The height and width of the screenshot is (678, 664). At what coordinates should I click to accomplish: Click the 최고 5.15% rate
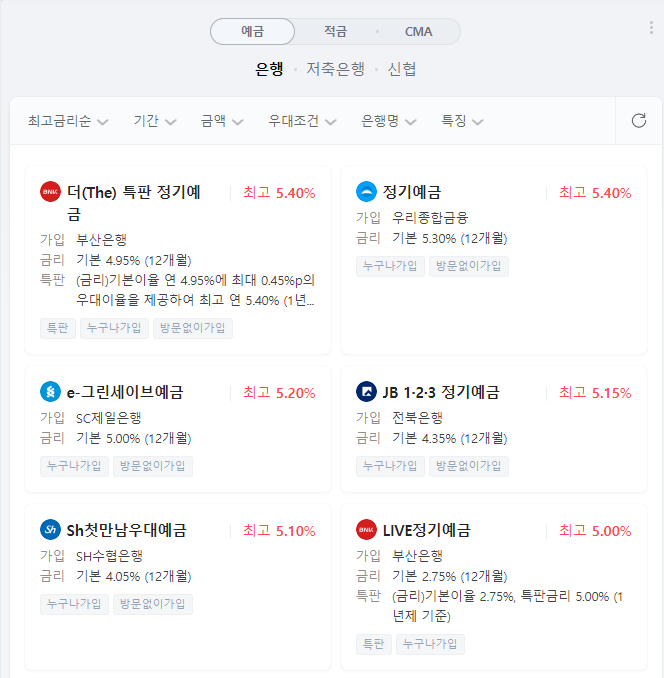tap(595, 393)
